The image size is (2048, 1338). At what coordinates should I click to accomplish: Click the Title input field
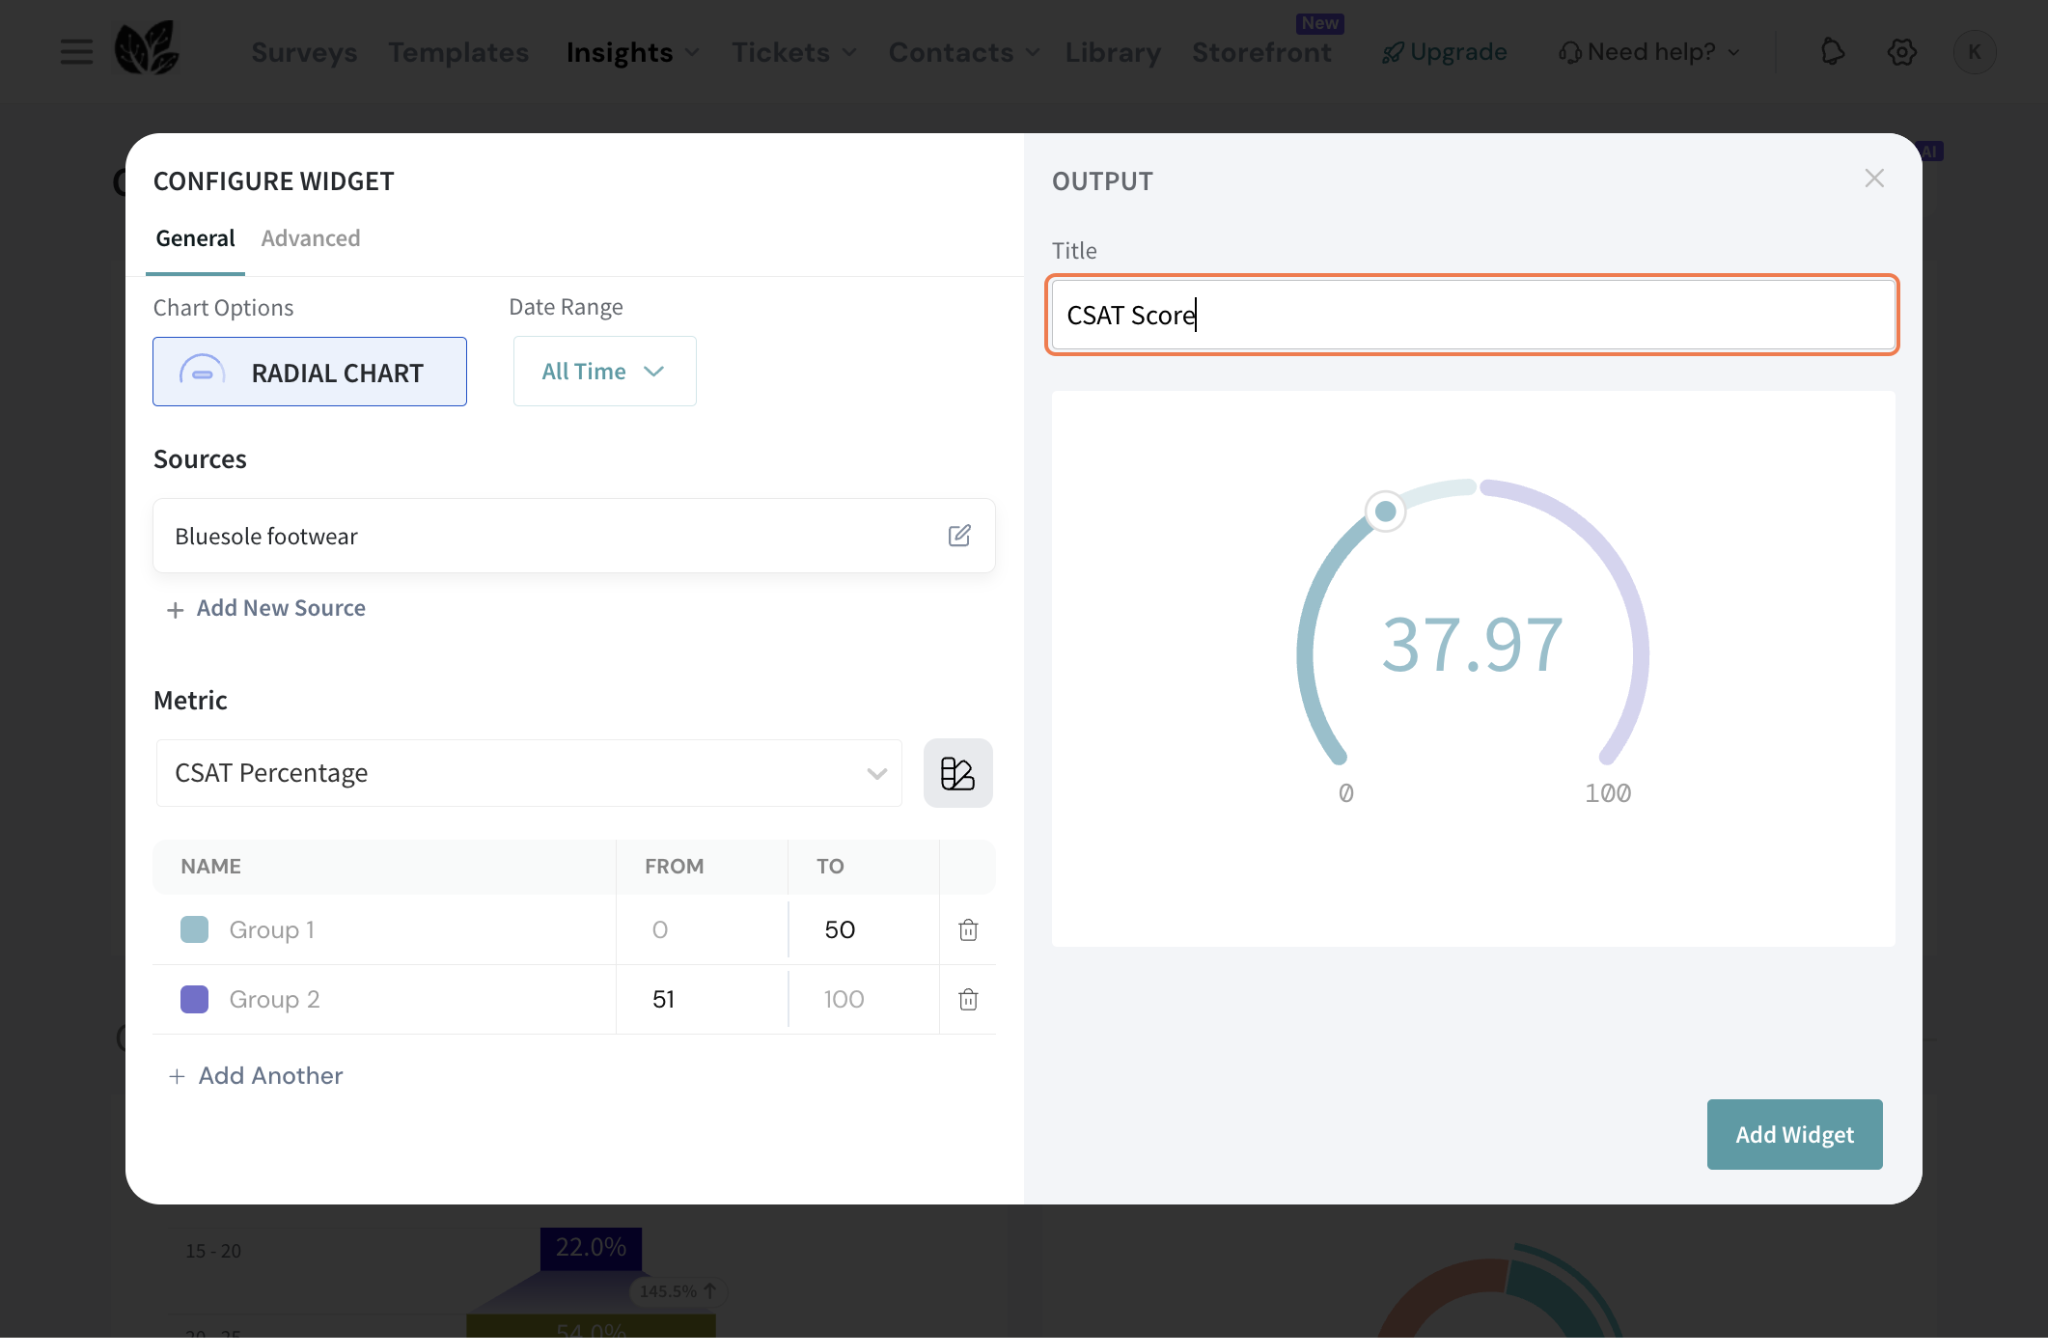coord(1472,315)
